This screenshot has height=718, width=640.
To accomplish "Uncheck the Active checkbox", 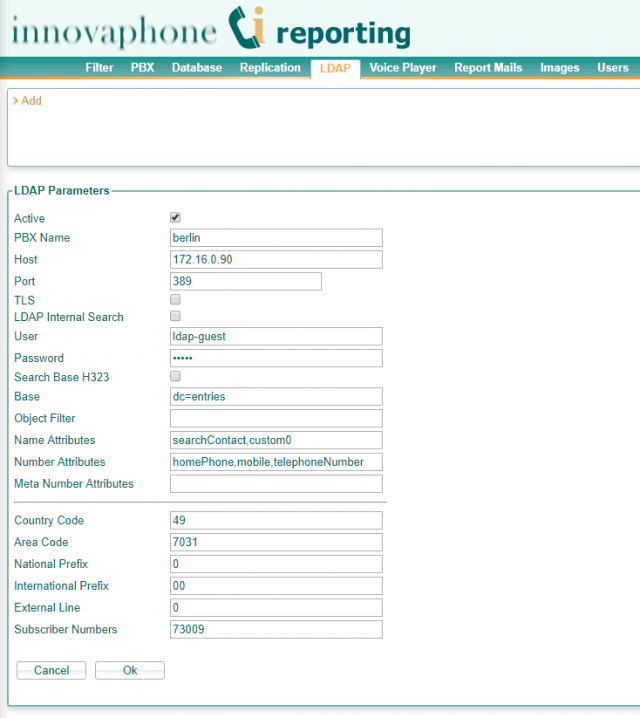I will point(175,217).
